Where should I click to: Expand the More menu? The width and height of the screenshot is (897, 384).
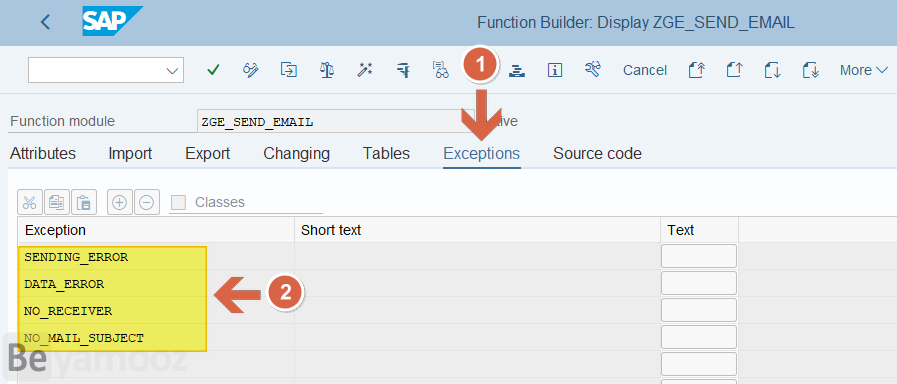(863, 70)
